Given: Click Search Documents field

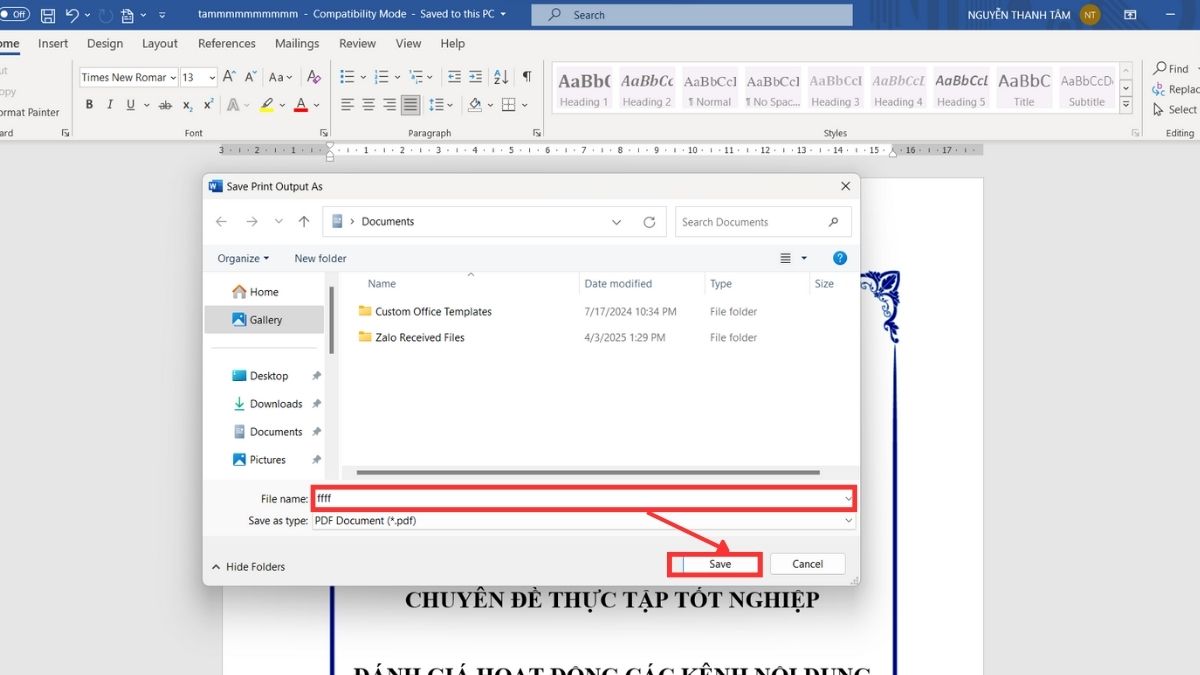Looking at the screenshot, I should click(763, 222).
